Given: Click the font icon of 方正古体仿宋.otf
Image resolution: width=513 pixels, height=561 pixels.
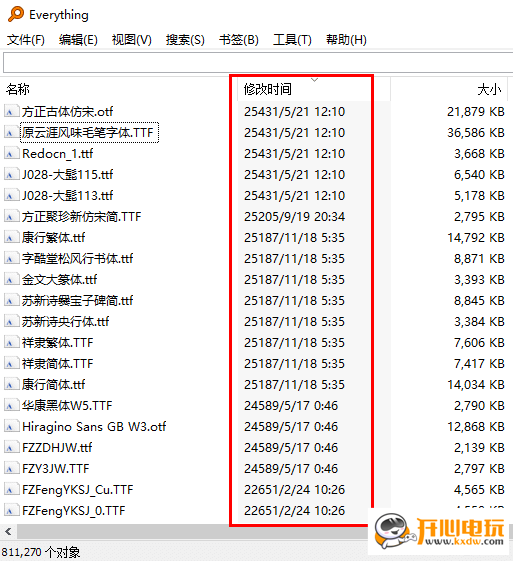Looking at the screenshot, I should tap(11, 111).
